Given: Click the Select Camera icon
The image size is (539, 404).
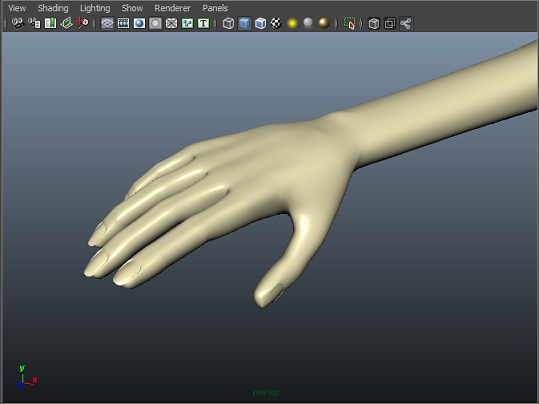Looking at the screenshot, I should pos(18,23).
